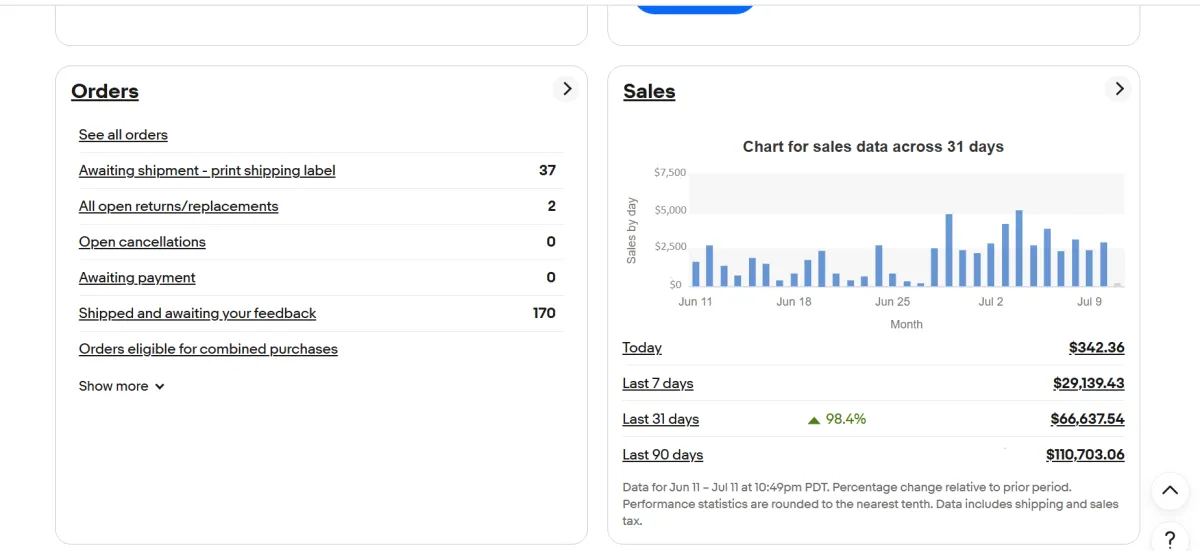Open Last 31 days sales
Screen dimensions: 1200x551
(660, 419)
